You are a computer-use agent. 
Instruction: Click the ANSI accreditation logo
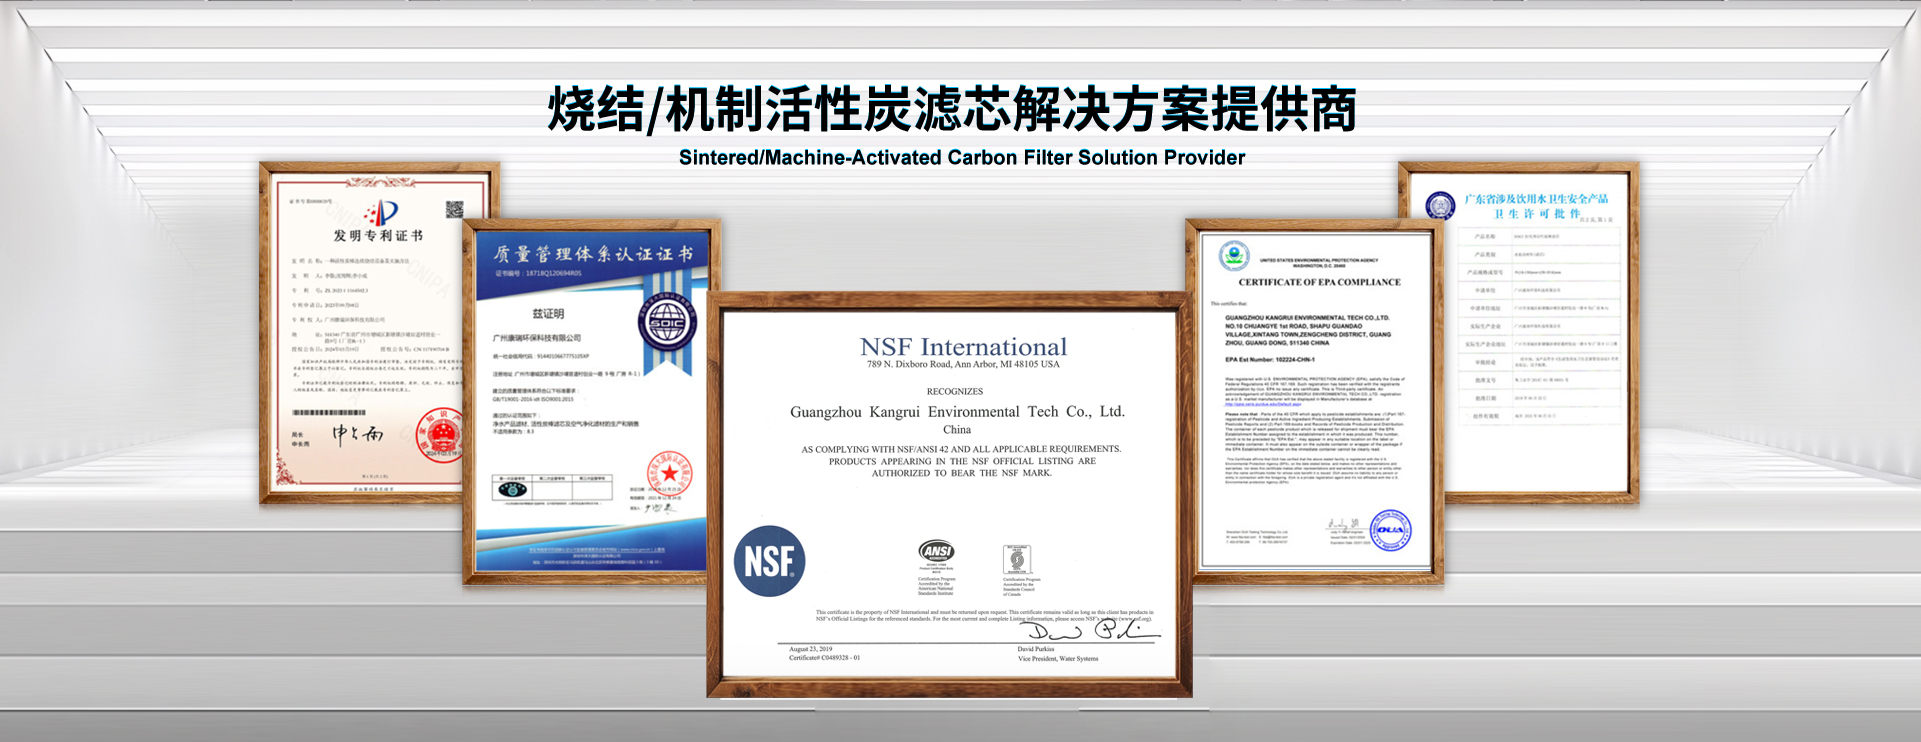[936, 552]
